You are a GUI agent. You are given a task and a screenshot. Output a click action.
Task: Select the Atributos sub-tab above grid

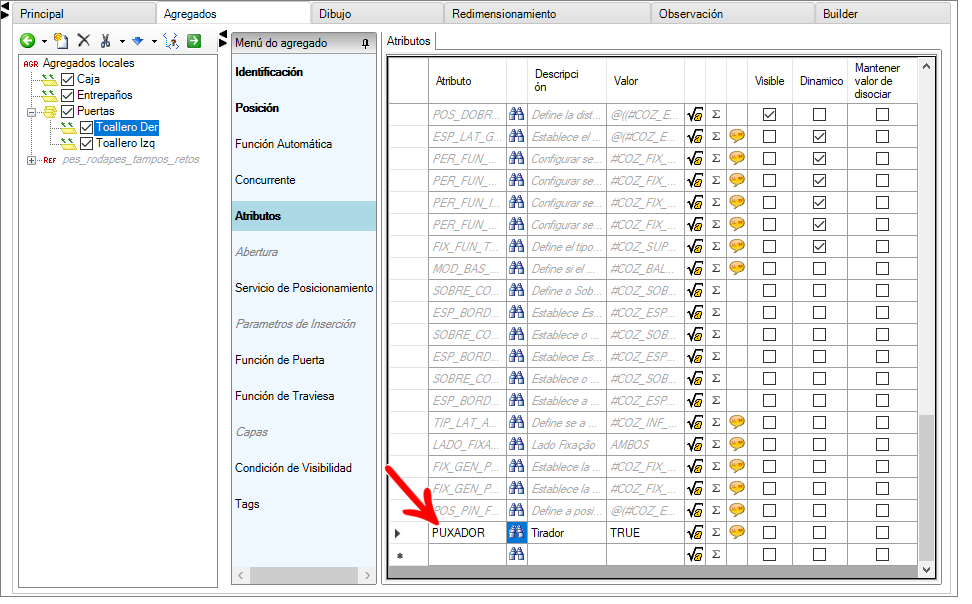(x=409, y=41)
